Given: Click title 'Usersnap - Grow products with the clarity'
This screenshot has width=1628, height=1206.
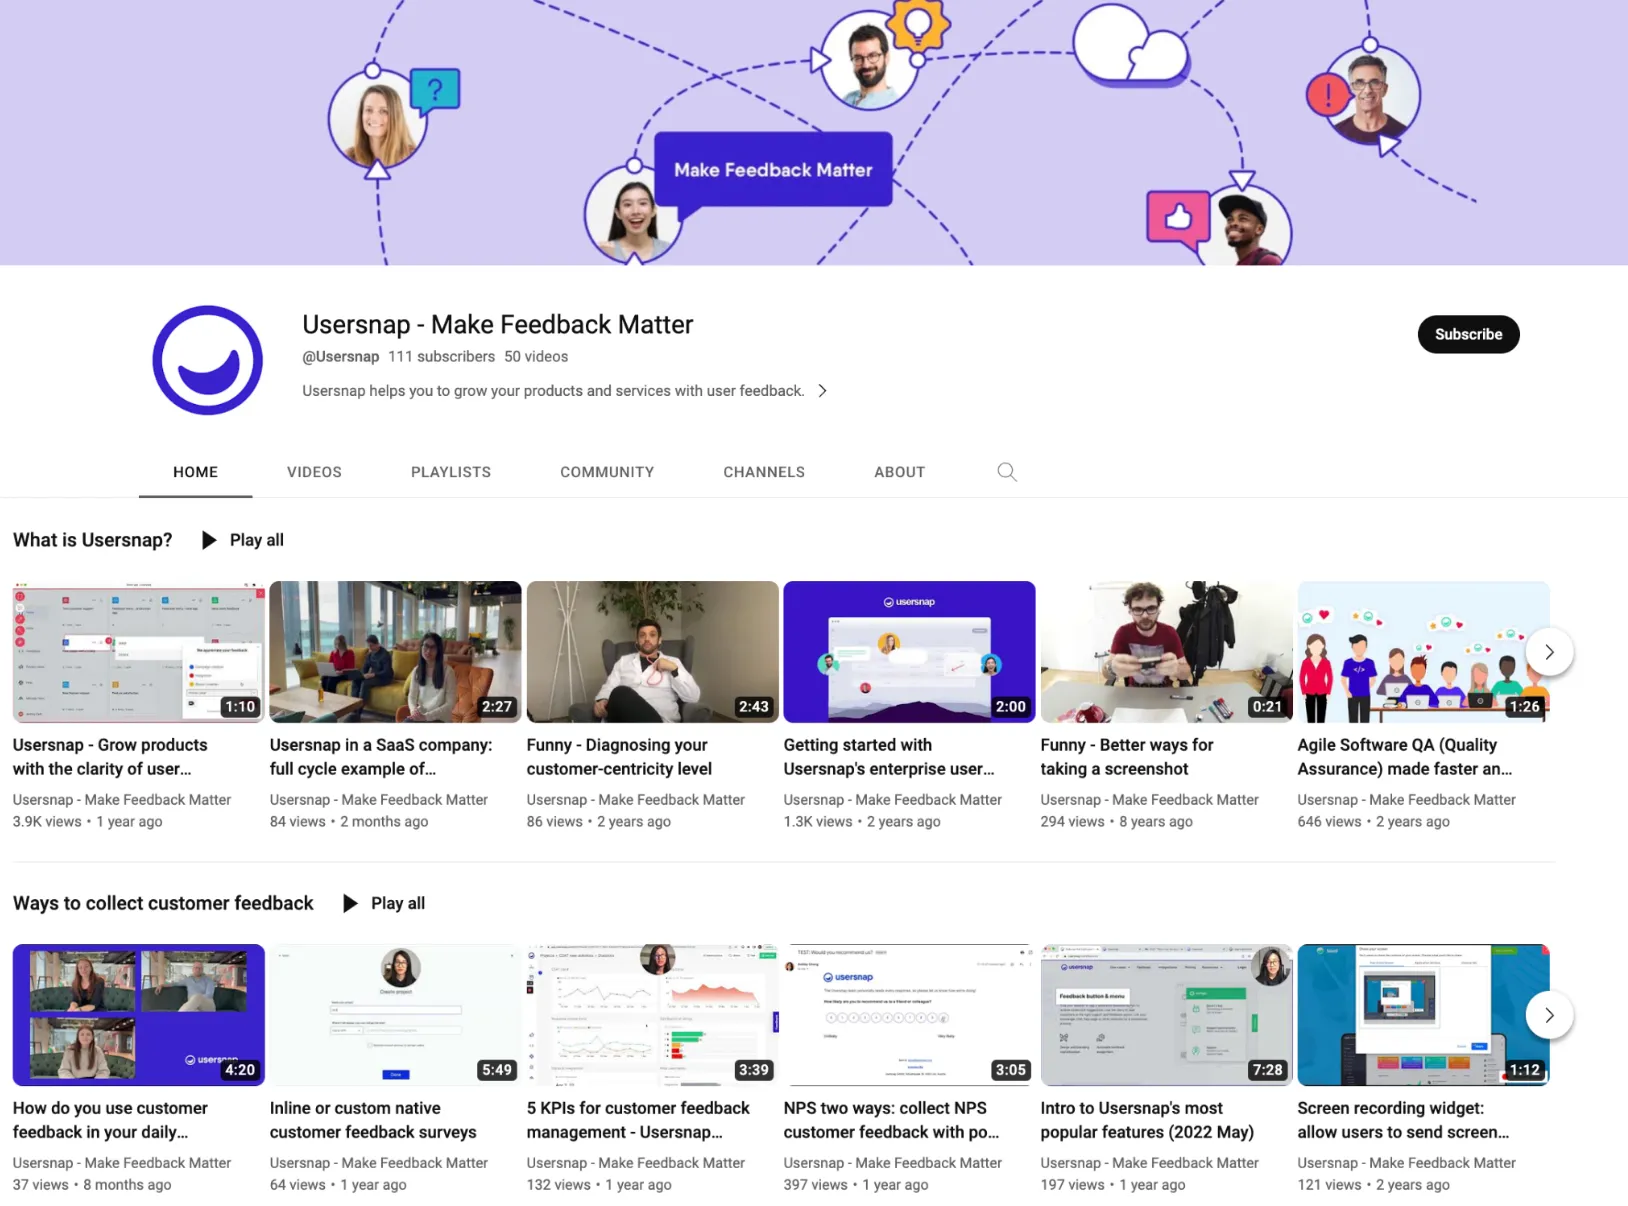Looking at the screenshot, I should pos(110,757).
